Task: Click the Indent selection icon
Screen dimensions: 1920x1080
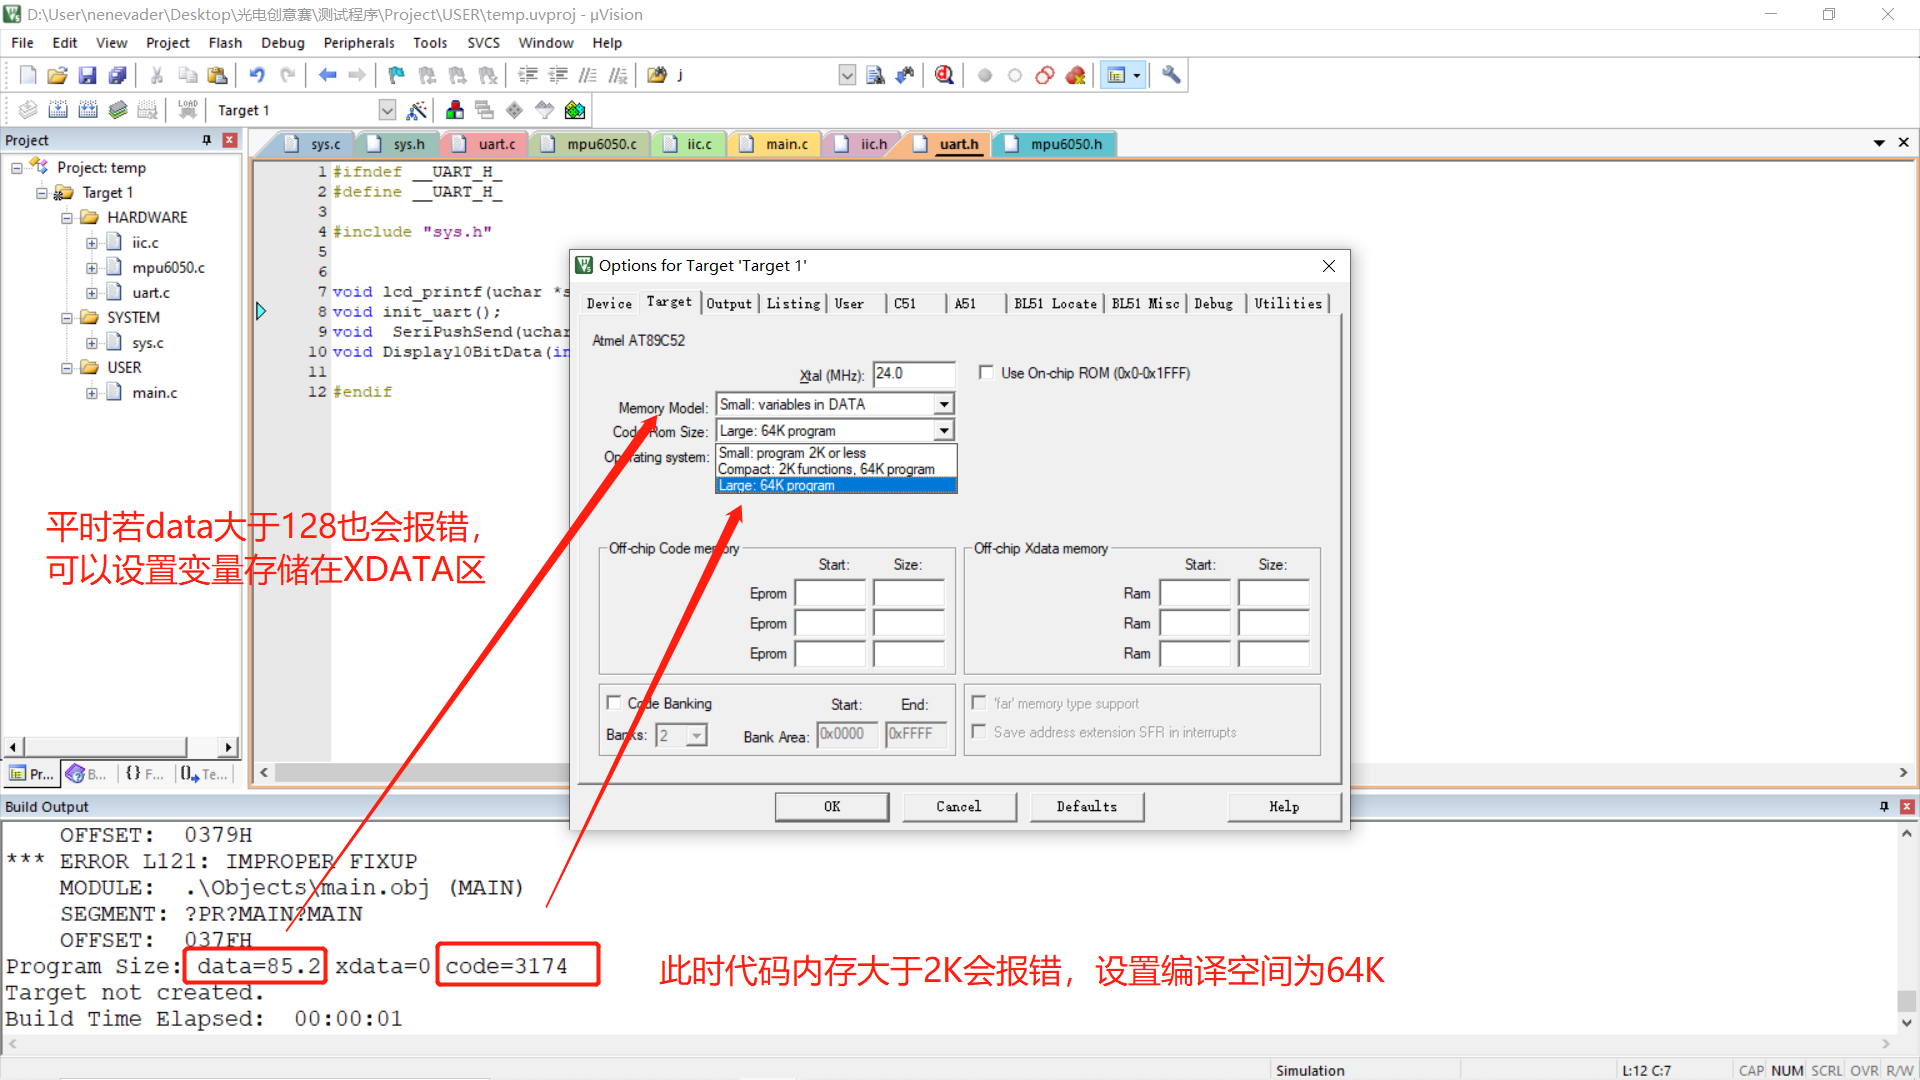Action: pos(528,75)
